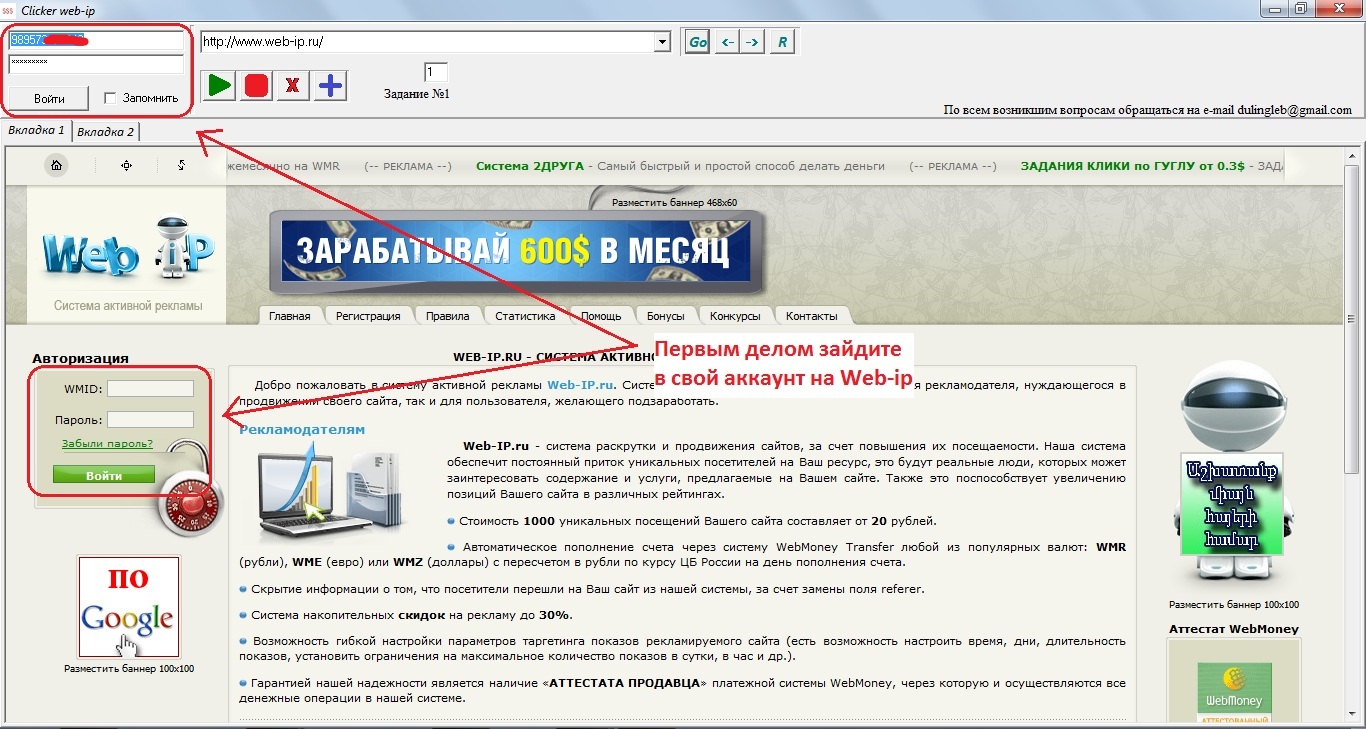Toggle the Запомнить checkbox
The image size is (1366, 729).
point(111,98)
